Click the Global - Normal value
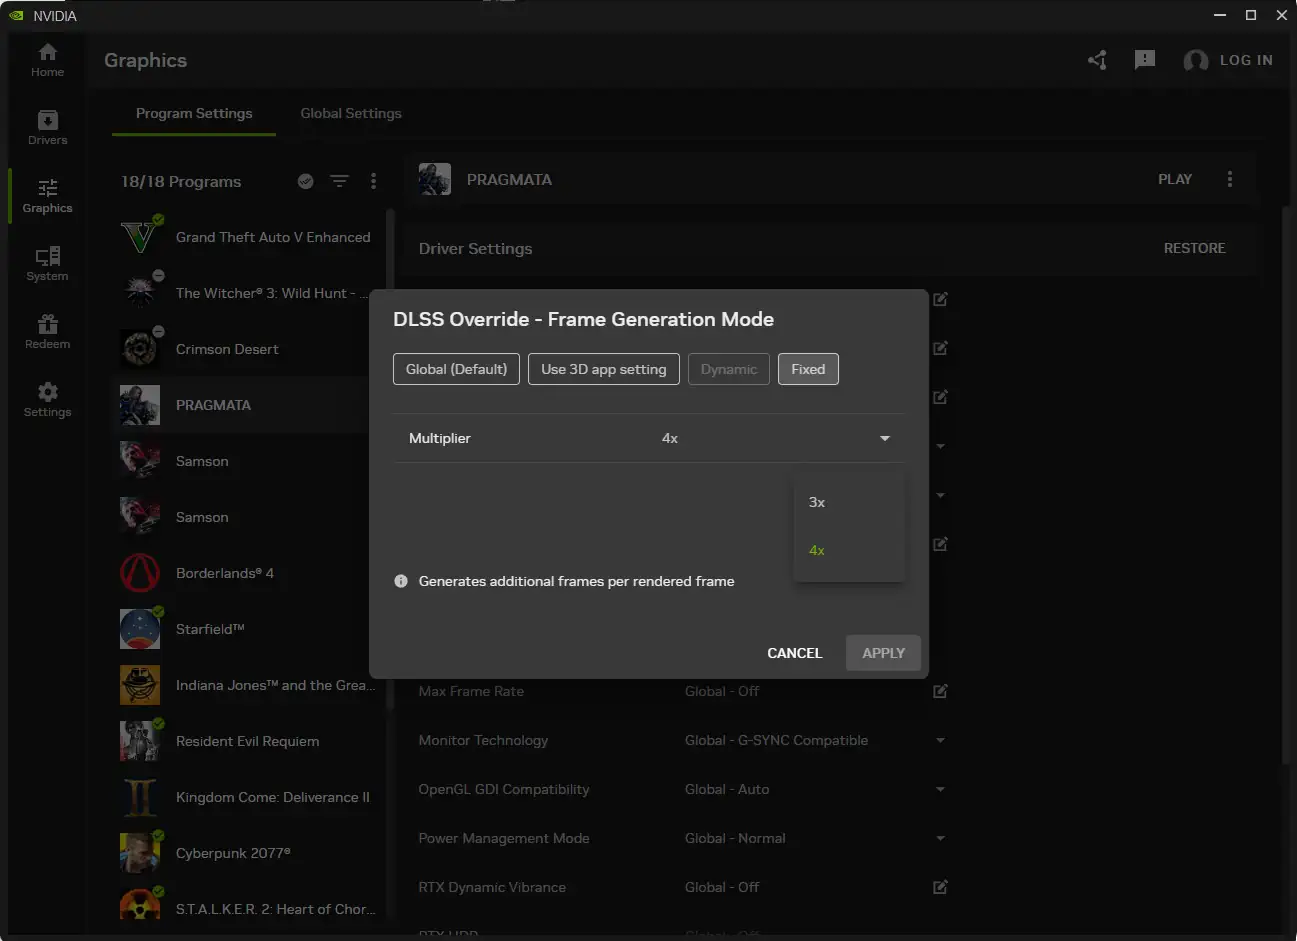Image resolution: width=1297 pixels, height=941 pixels. coord(735,838)
